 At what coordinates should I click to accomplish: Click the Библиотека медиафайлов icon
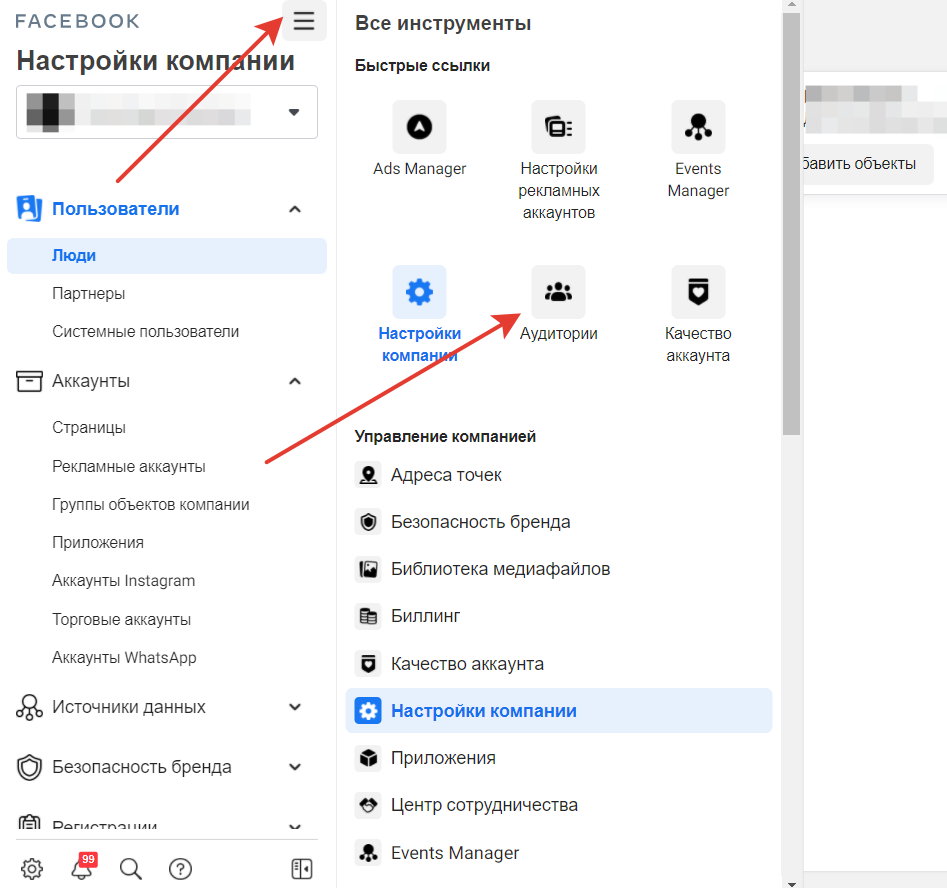368,569
